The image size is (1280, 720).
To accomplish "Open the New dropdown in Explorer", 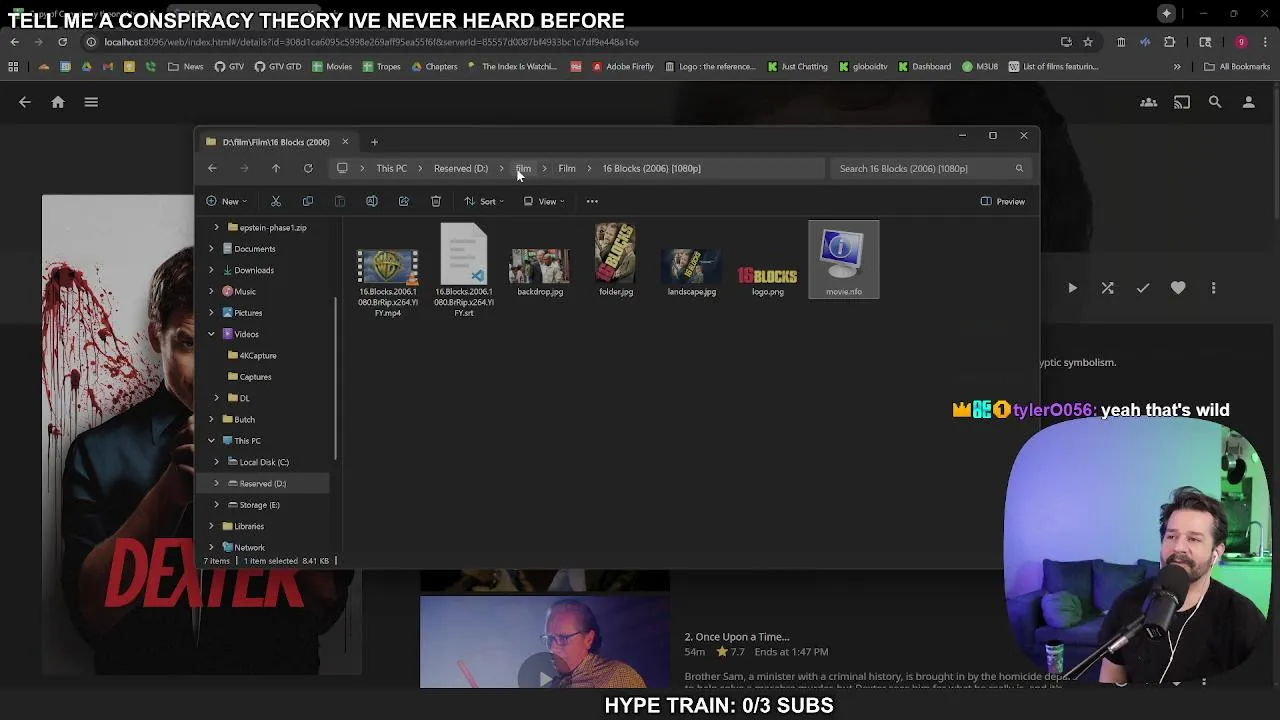I will click(x=227, y=201).
